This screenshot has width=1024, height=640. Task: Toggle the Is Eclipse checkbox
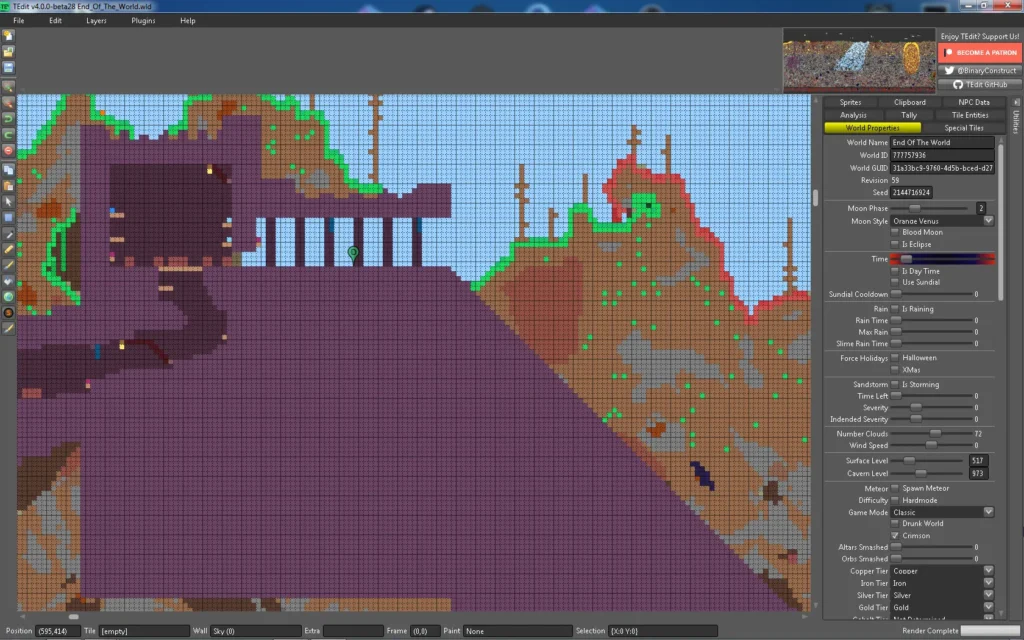click(x=895, y=244)
